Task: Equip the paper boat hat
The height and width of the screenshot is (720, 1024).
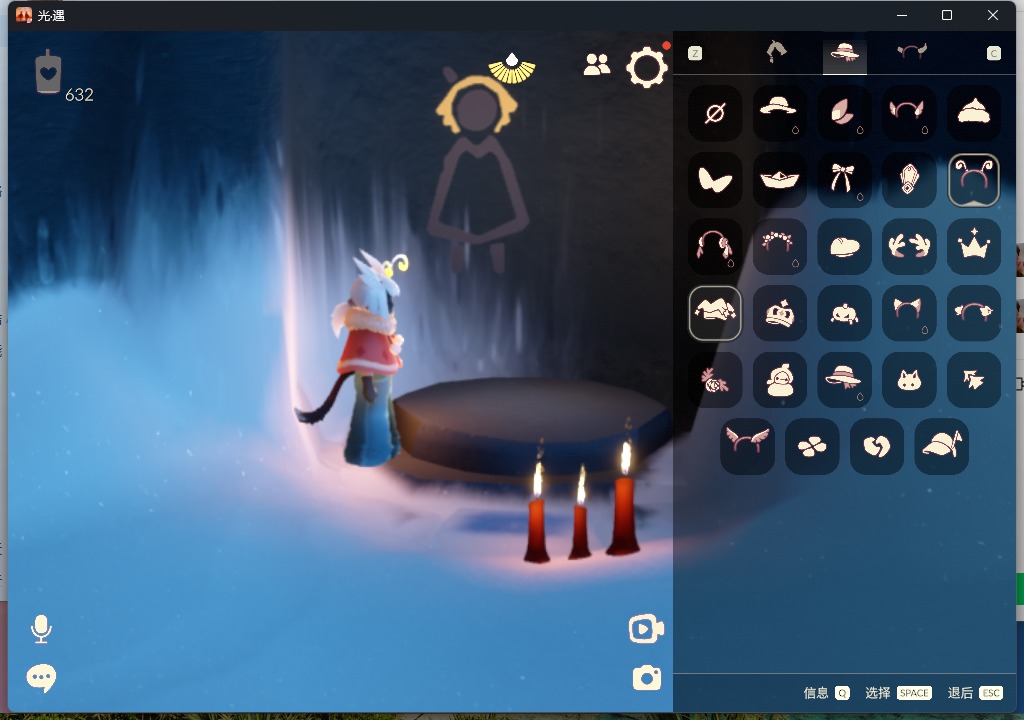Action: [x=779, y=180]
